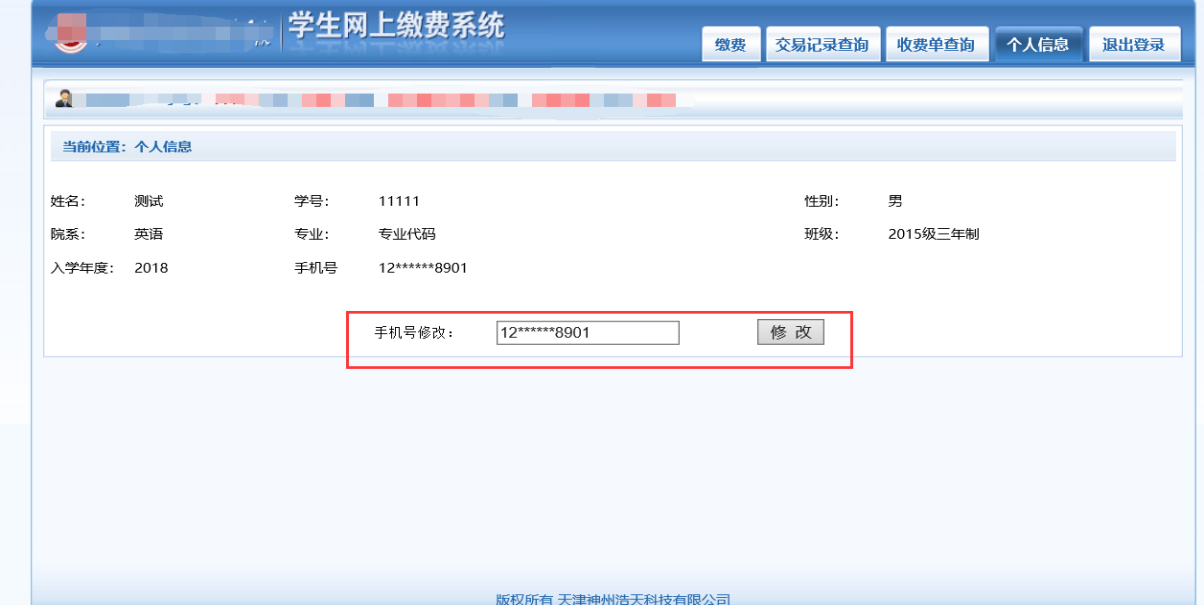Click the 学生网上缴费系统 title
The image size is (1204, 605).
click(396, 27)
